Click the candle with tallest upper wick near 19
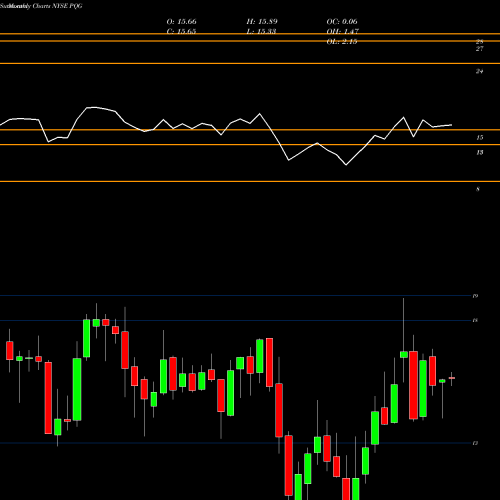Screen dimensions: 500x500 click(404, 354)
